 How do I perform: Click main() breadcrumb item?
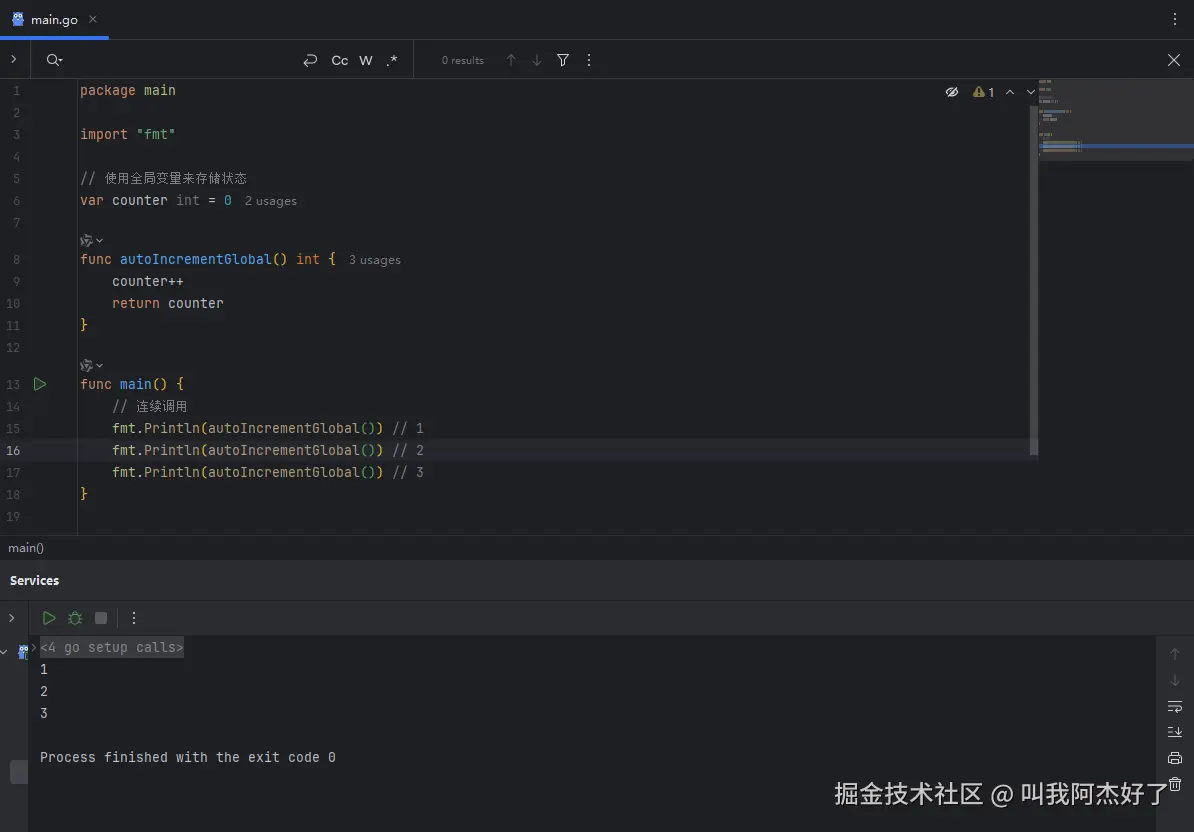point(26,548)
